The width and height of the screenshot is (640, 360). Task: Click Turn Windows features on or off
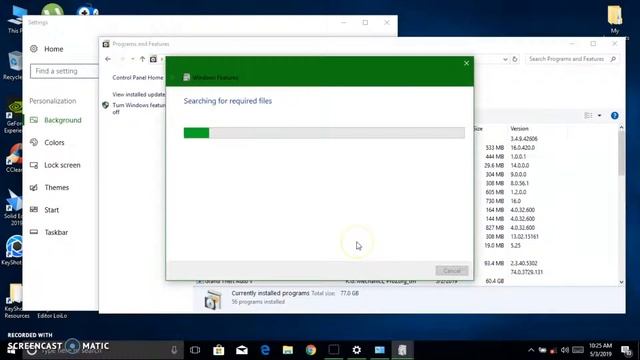[139, 108]
